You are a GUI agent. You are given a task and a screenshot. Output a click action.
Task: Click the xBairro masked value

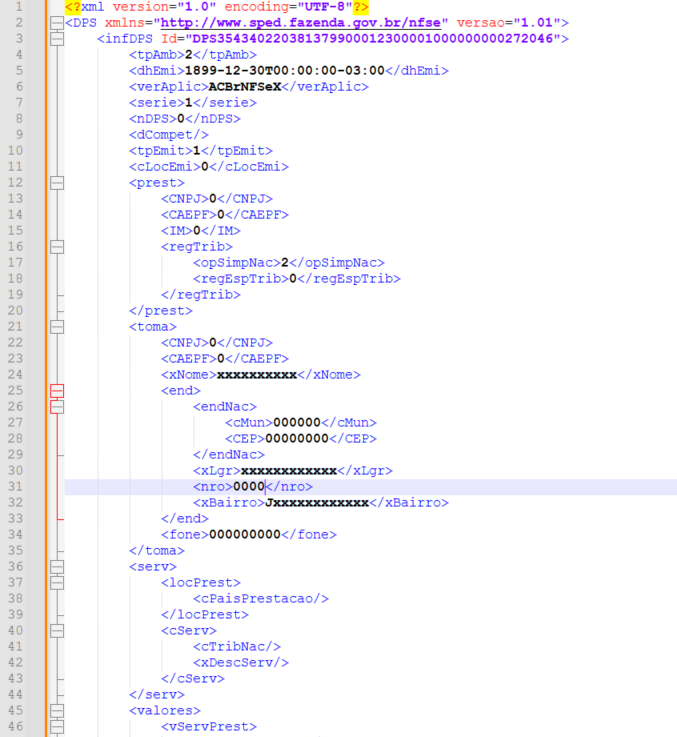(317, 502)
